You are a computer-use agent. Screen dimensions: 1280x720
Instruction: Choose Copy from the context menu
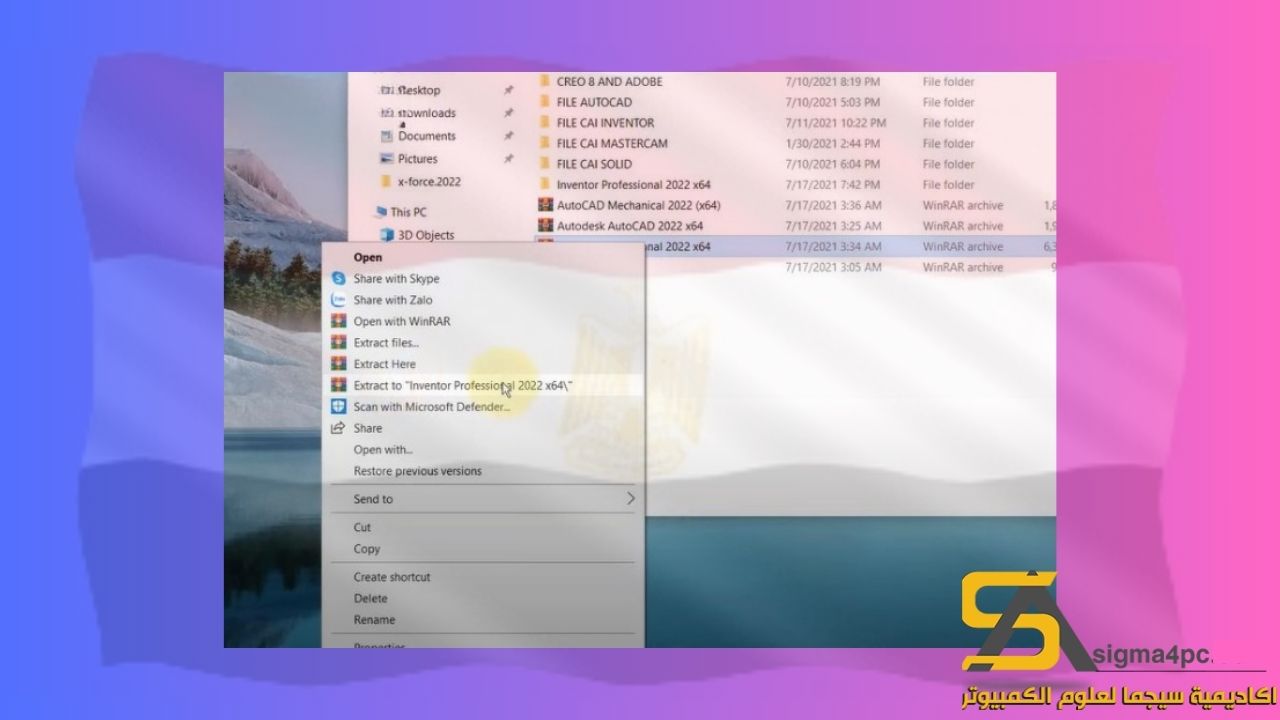[x=367, y=549]
